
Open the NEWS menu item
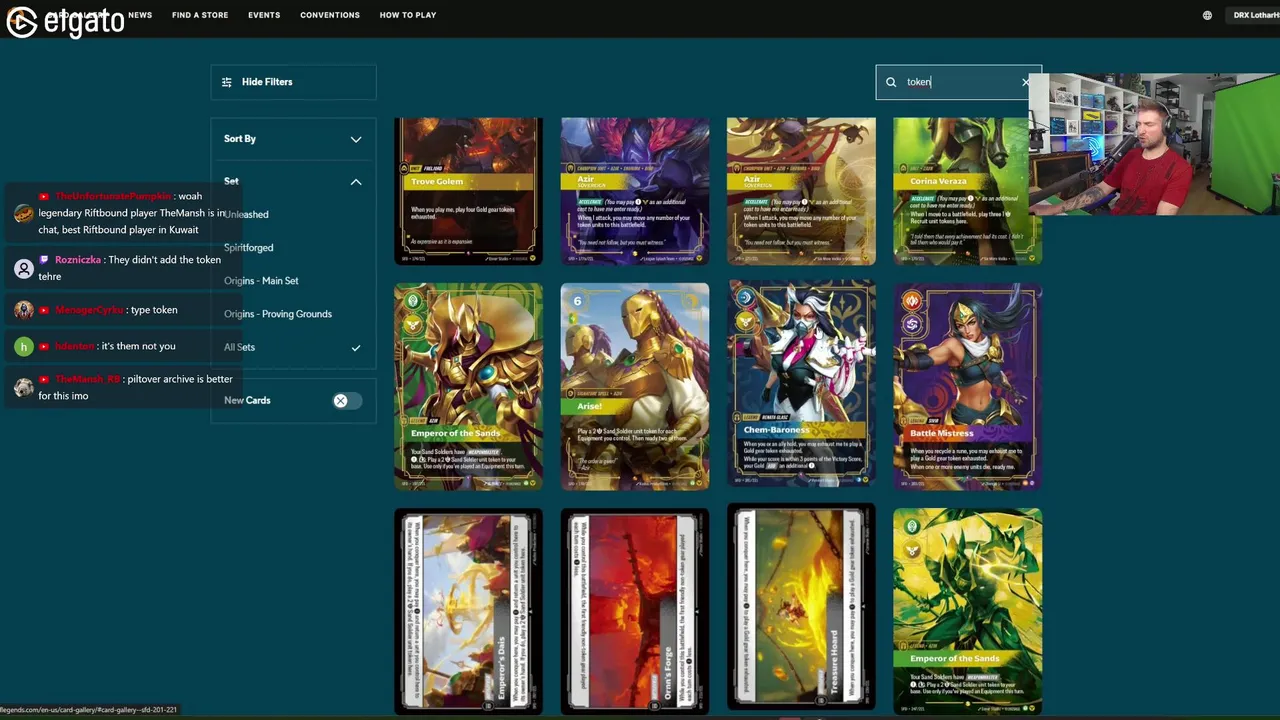pyautogui.click(x=140, y=15)
